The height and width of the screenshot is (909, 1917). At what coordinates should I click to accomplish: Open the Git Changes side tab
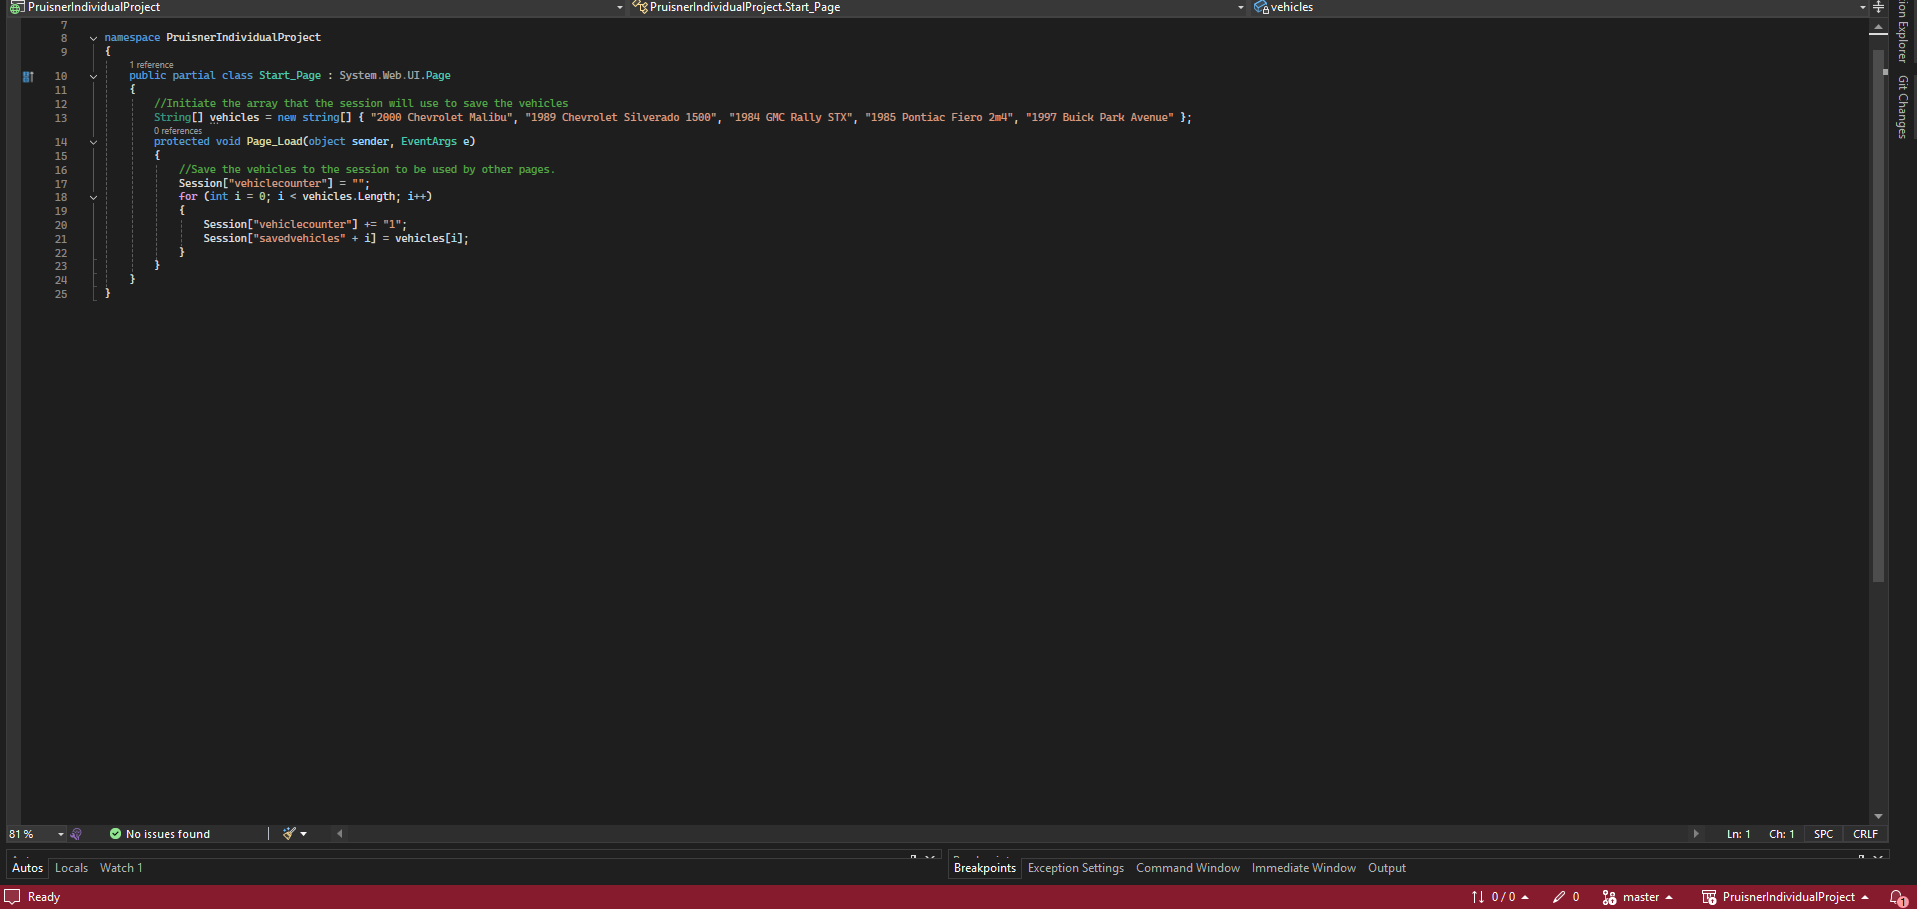tap(1903, 106)
